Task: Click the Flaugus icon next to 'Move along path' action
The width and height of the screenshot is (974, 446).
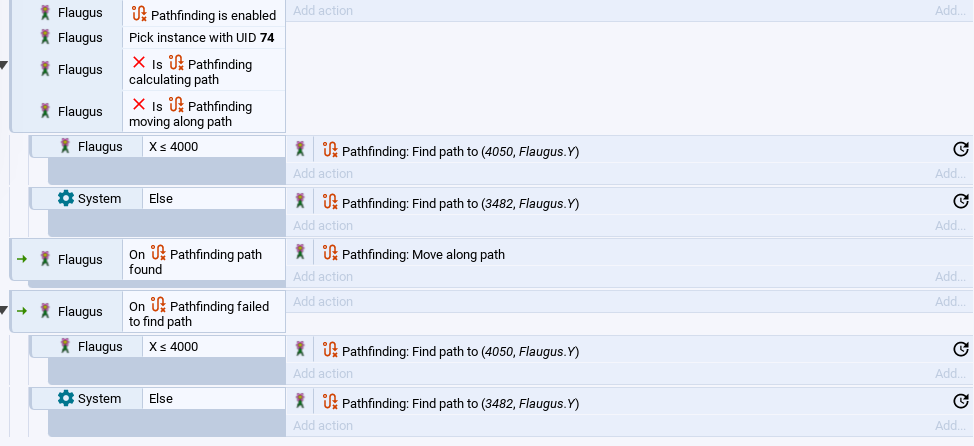Action: click(x=301, y=253)
